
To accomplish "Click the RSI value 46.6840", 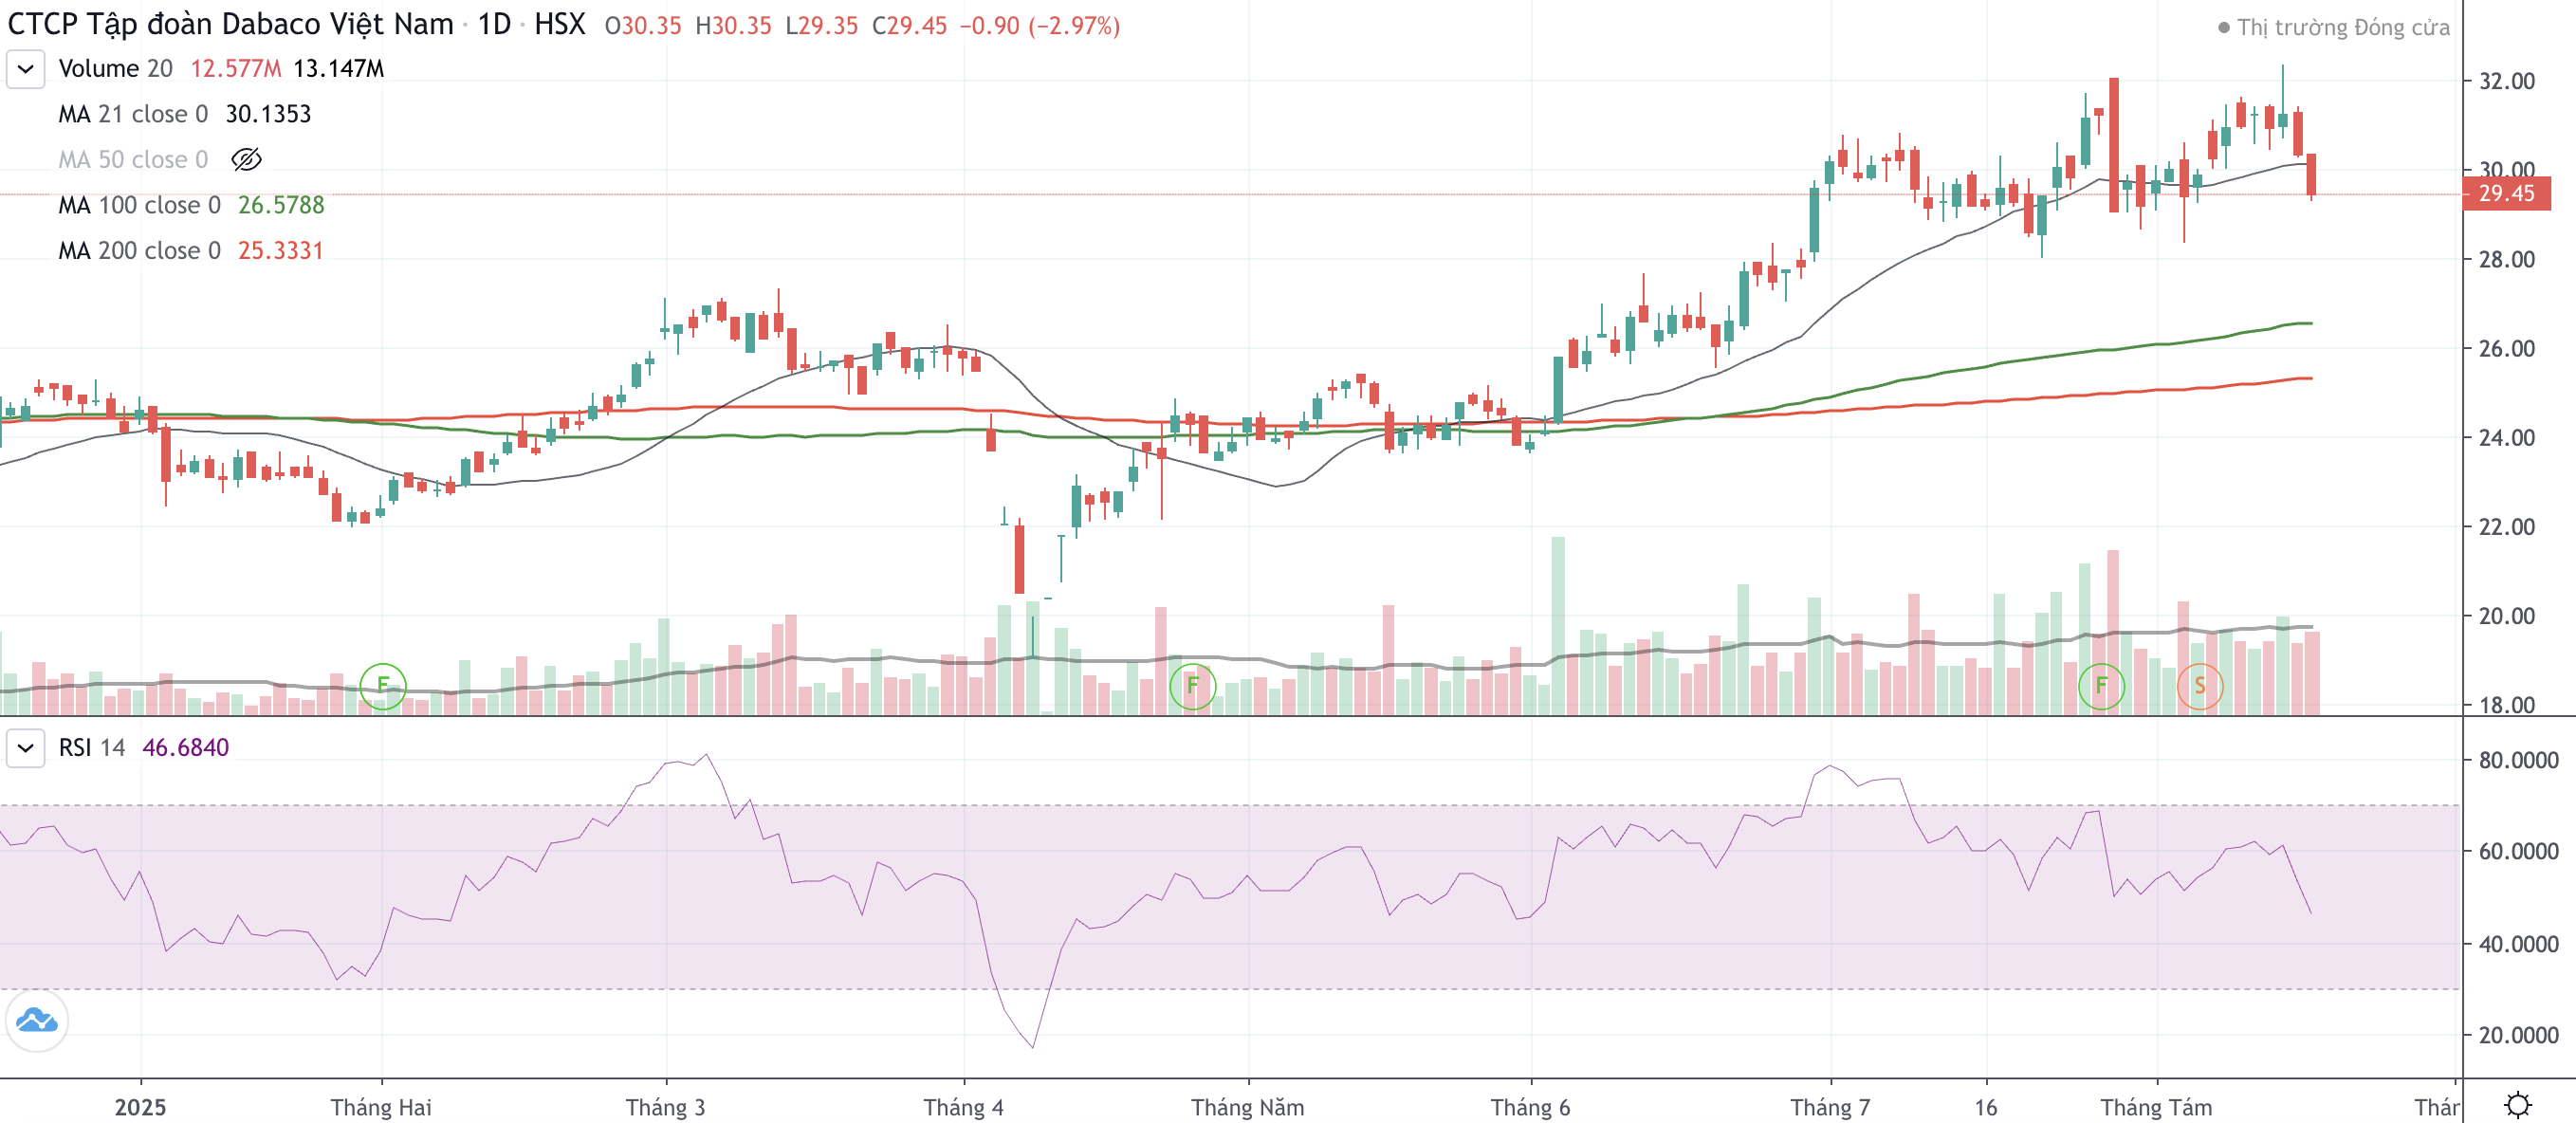I will 186,748.
